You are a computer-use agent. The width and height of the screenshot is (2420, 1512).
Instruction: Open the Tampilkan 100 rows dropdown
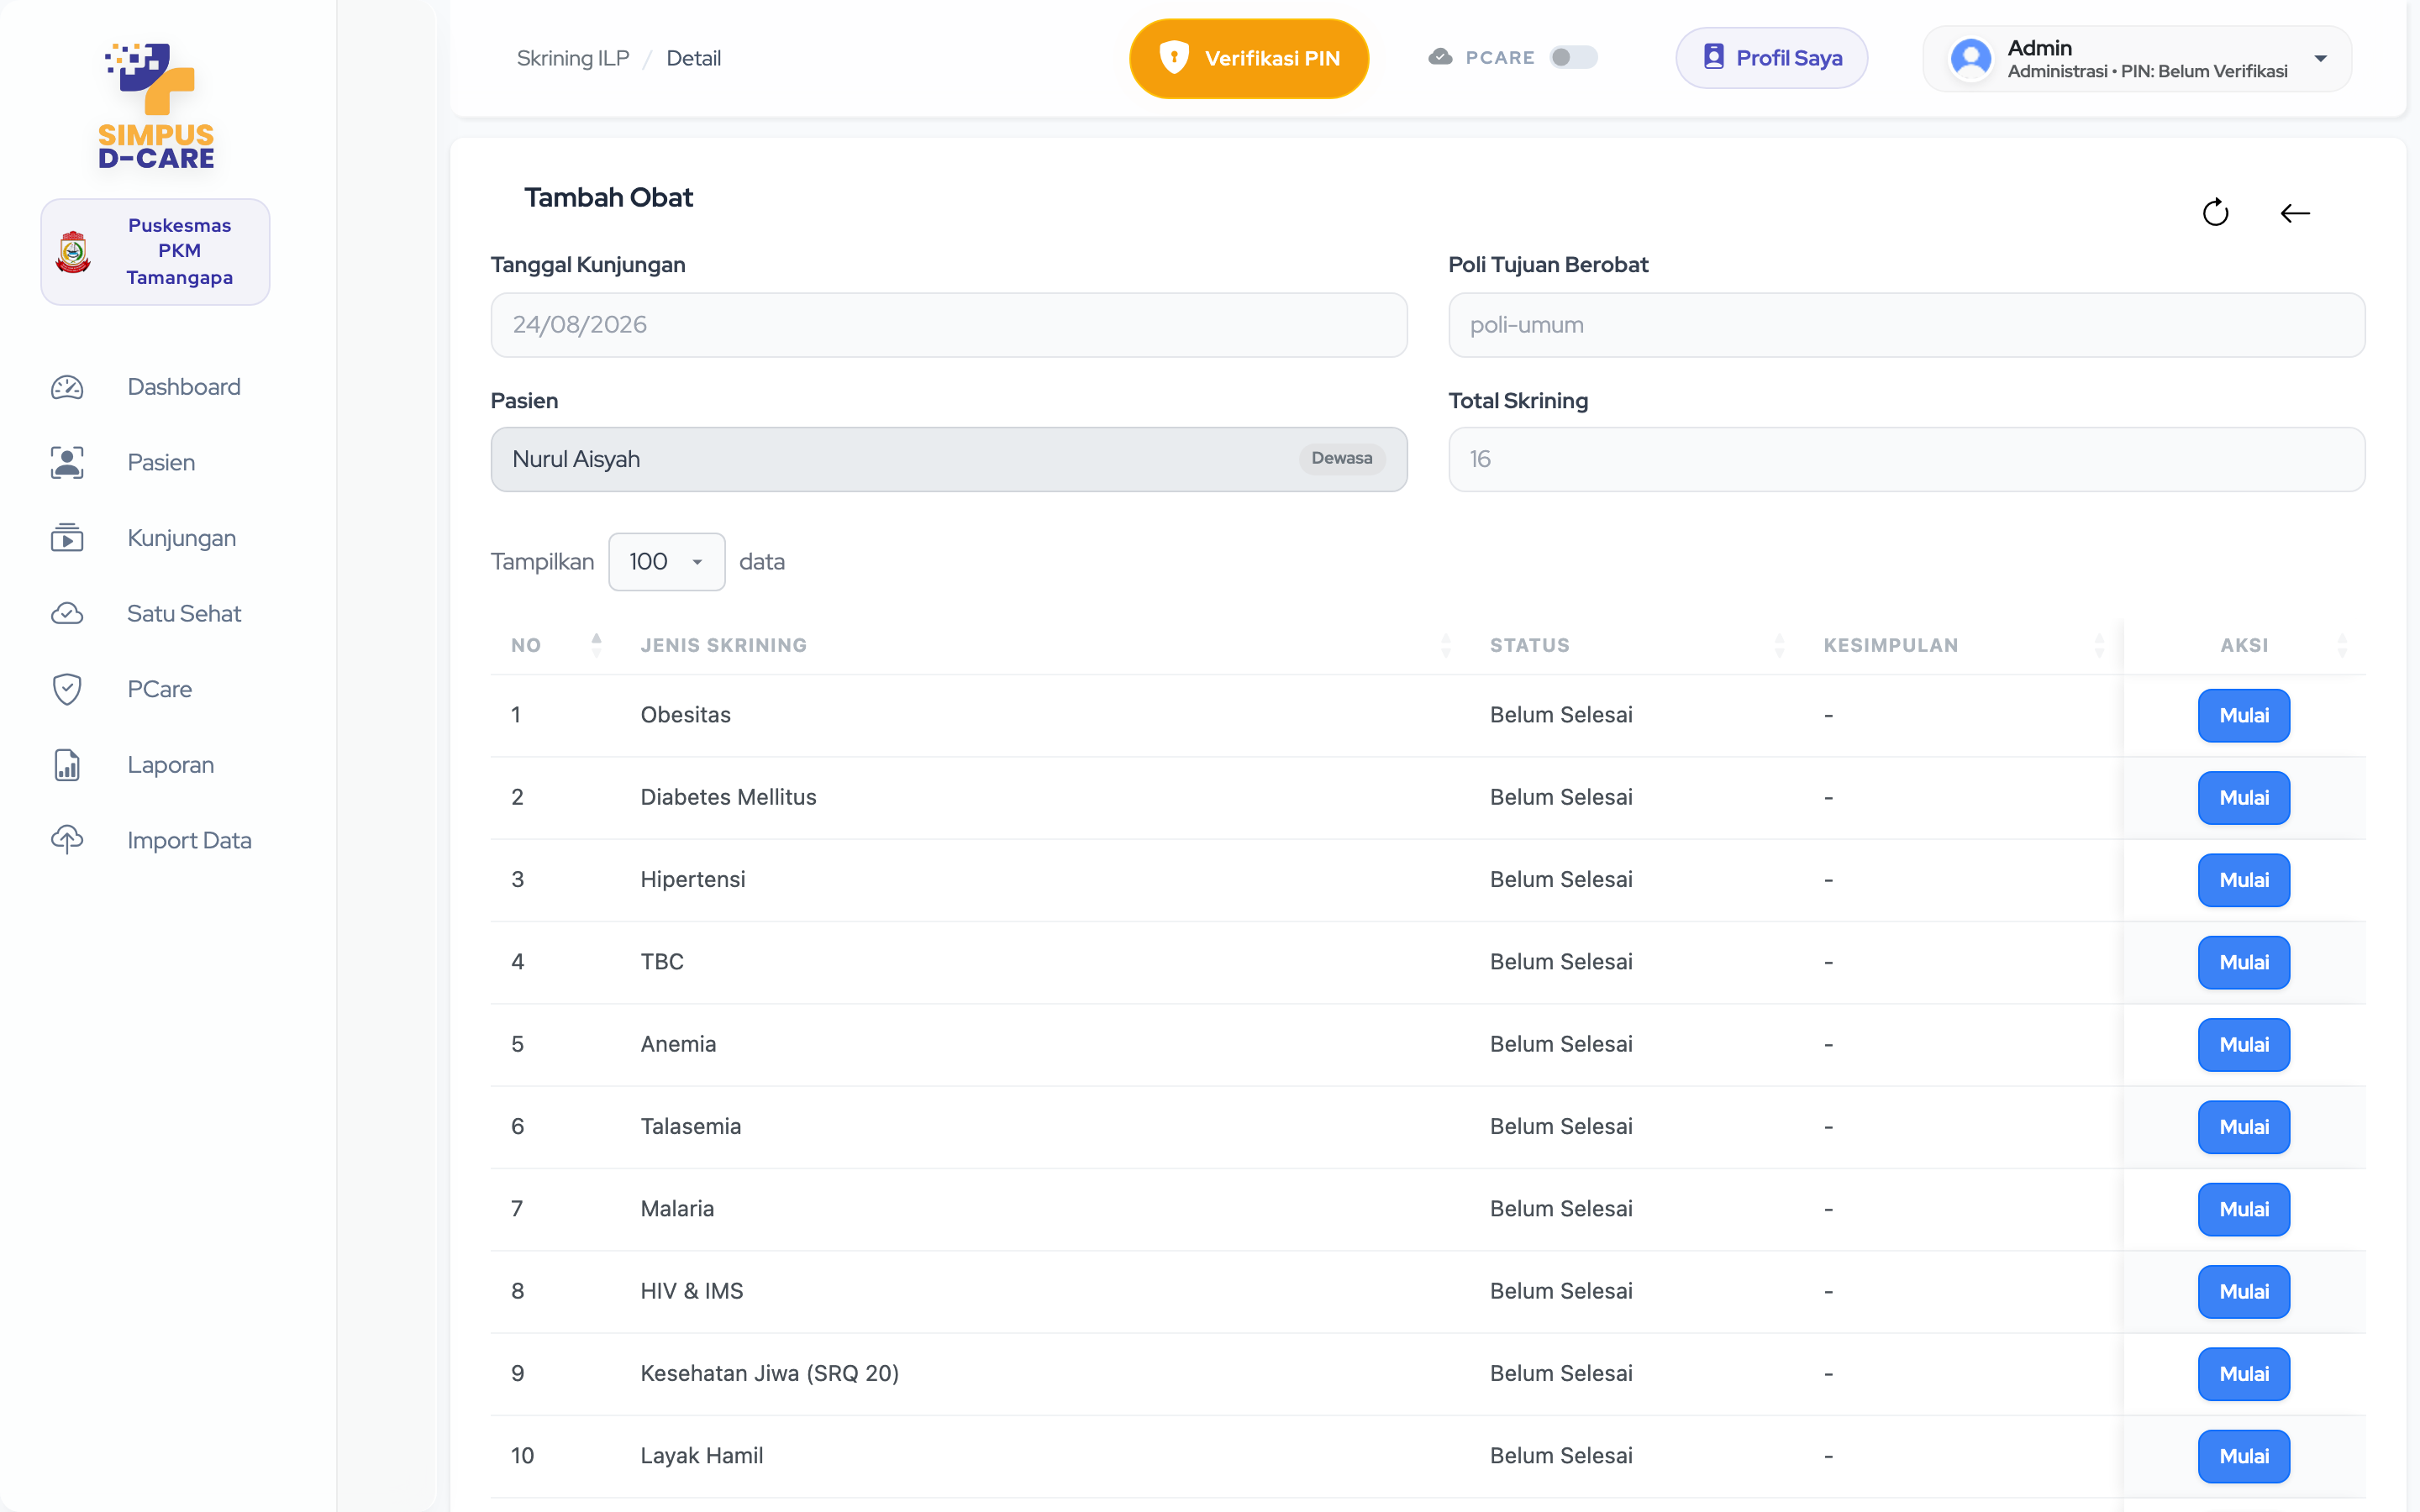[x=666, y=562]
